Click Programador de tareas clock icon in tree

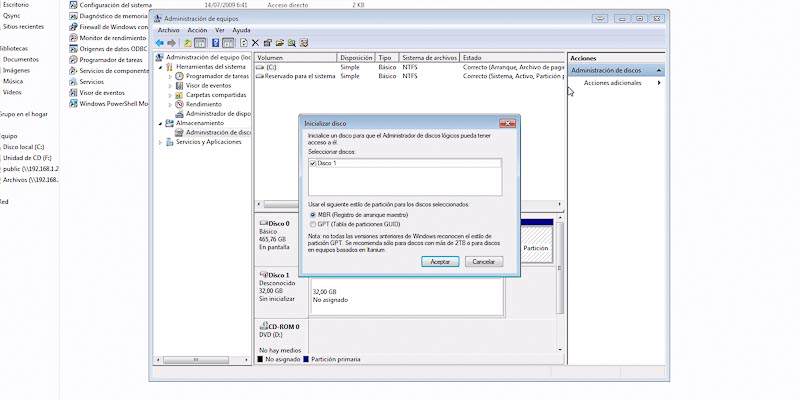pyautogui.click(x=179, y=76)
